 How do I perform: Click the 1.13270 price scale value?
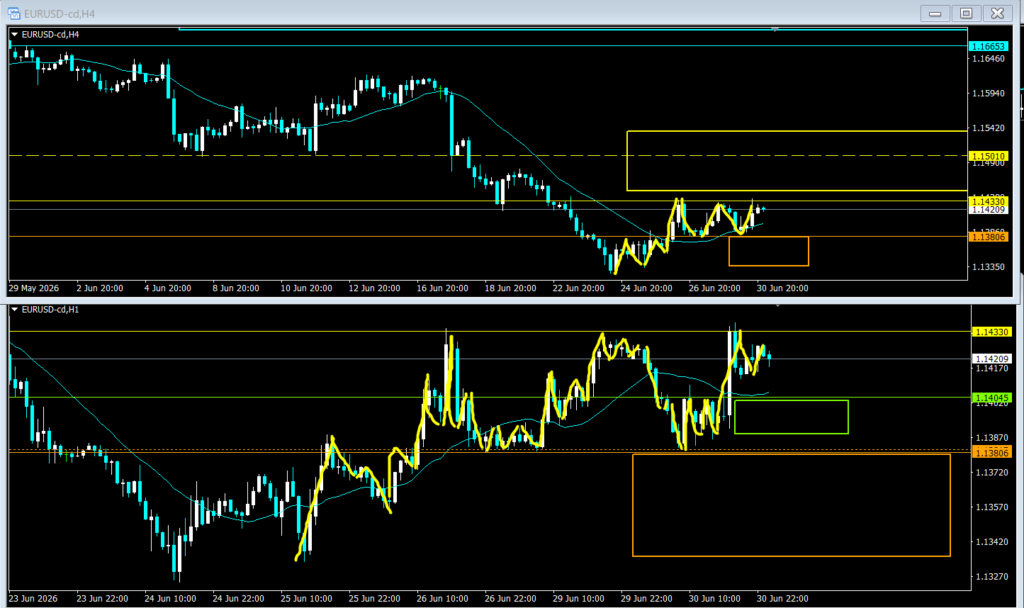click(992, 577)
